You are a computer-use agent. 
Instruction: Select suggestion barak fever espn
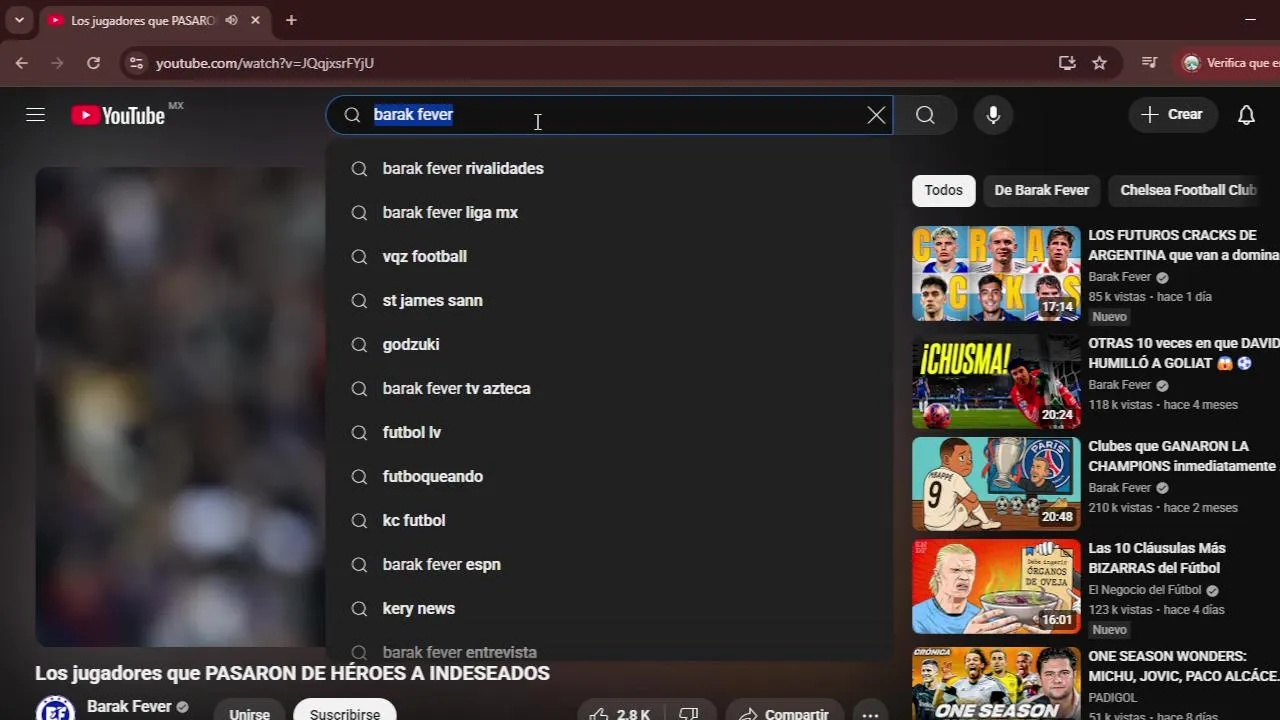[x=609, y=564]
